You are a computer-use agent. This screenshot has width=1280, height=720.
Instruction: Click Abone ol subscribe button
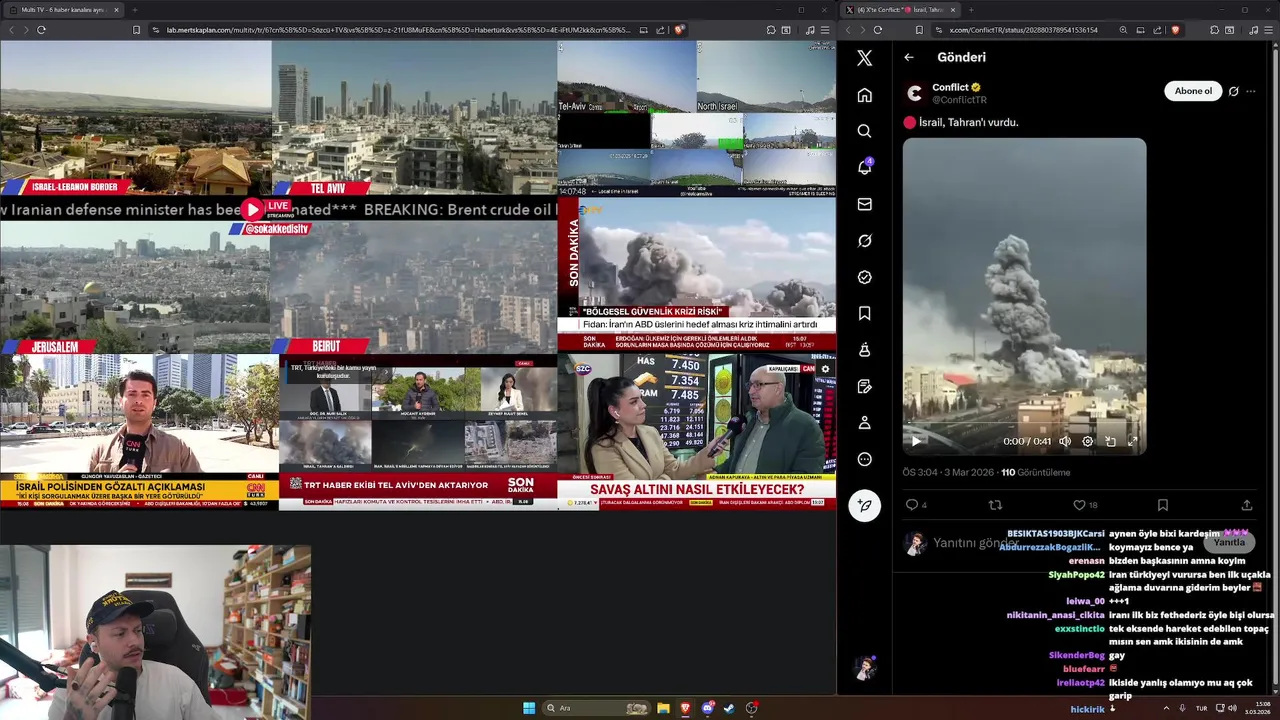pyautogui.click(x=1193, y=91)
